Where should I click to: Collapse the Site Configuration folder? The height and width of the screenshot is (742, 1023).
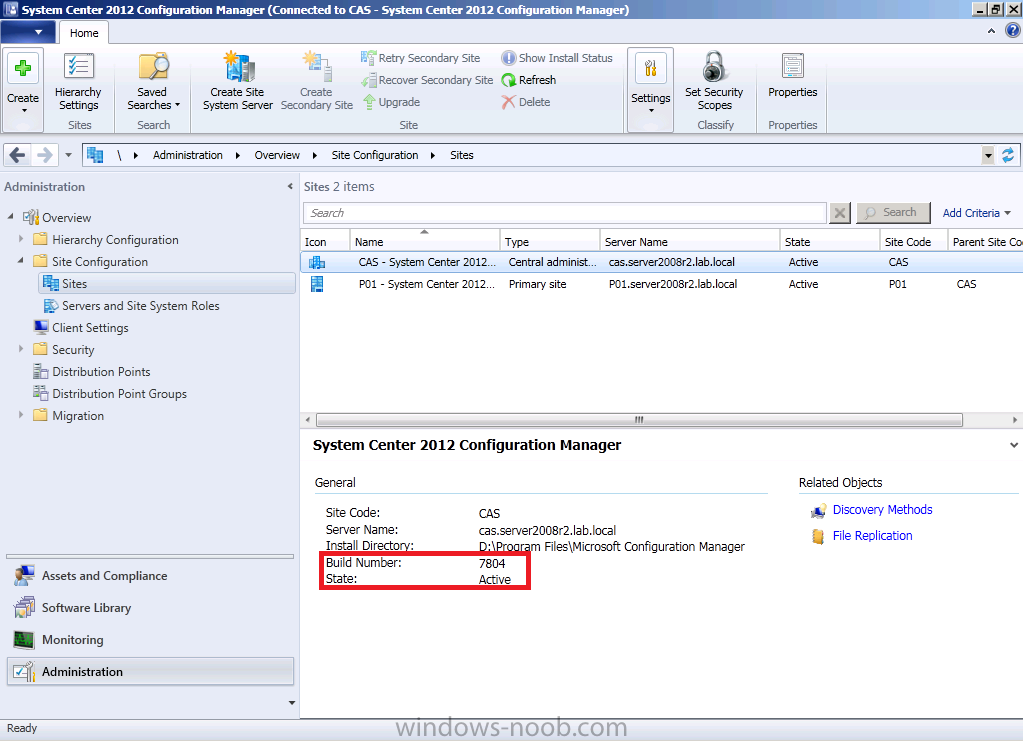[x=21, y=260]
